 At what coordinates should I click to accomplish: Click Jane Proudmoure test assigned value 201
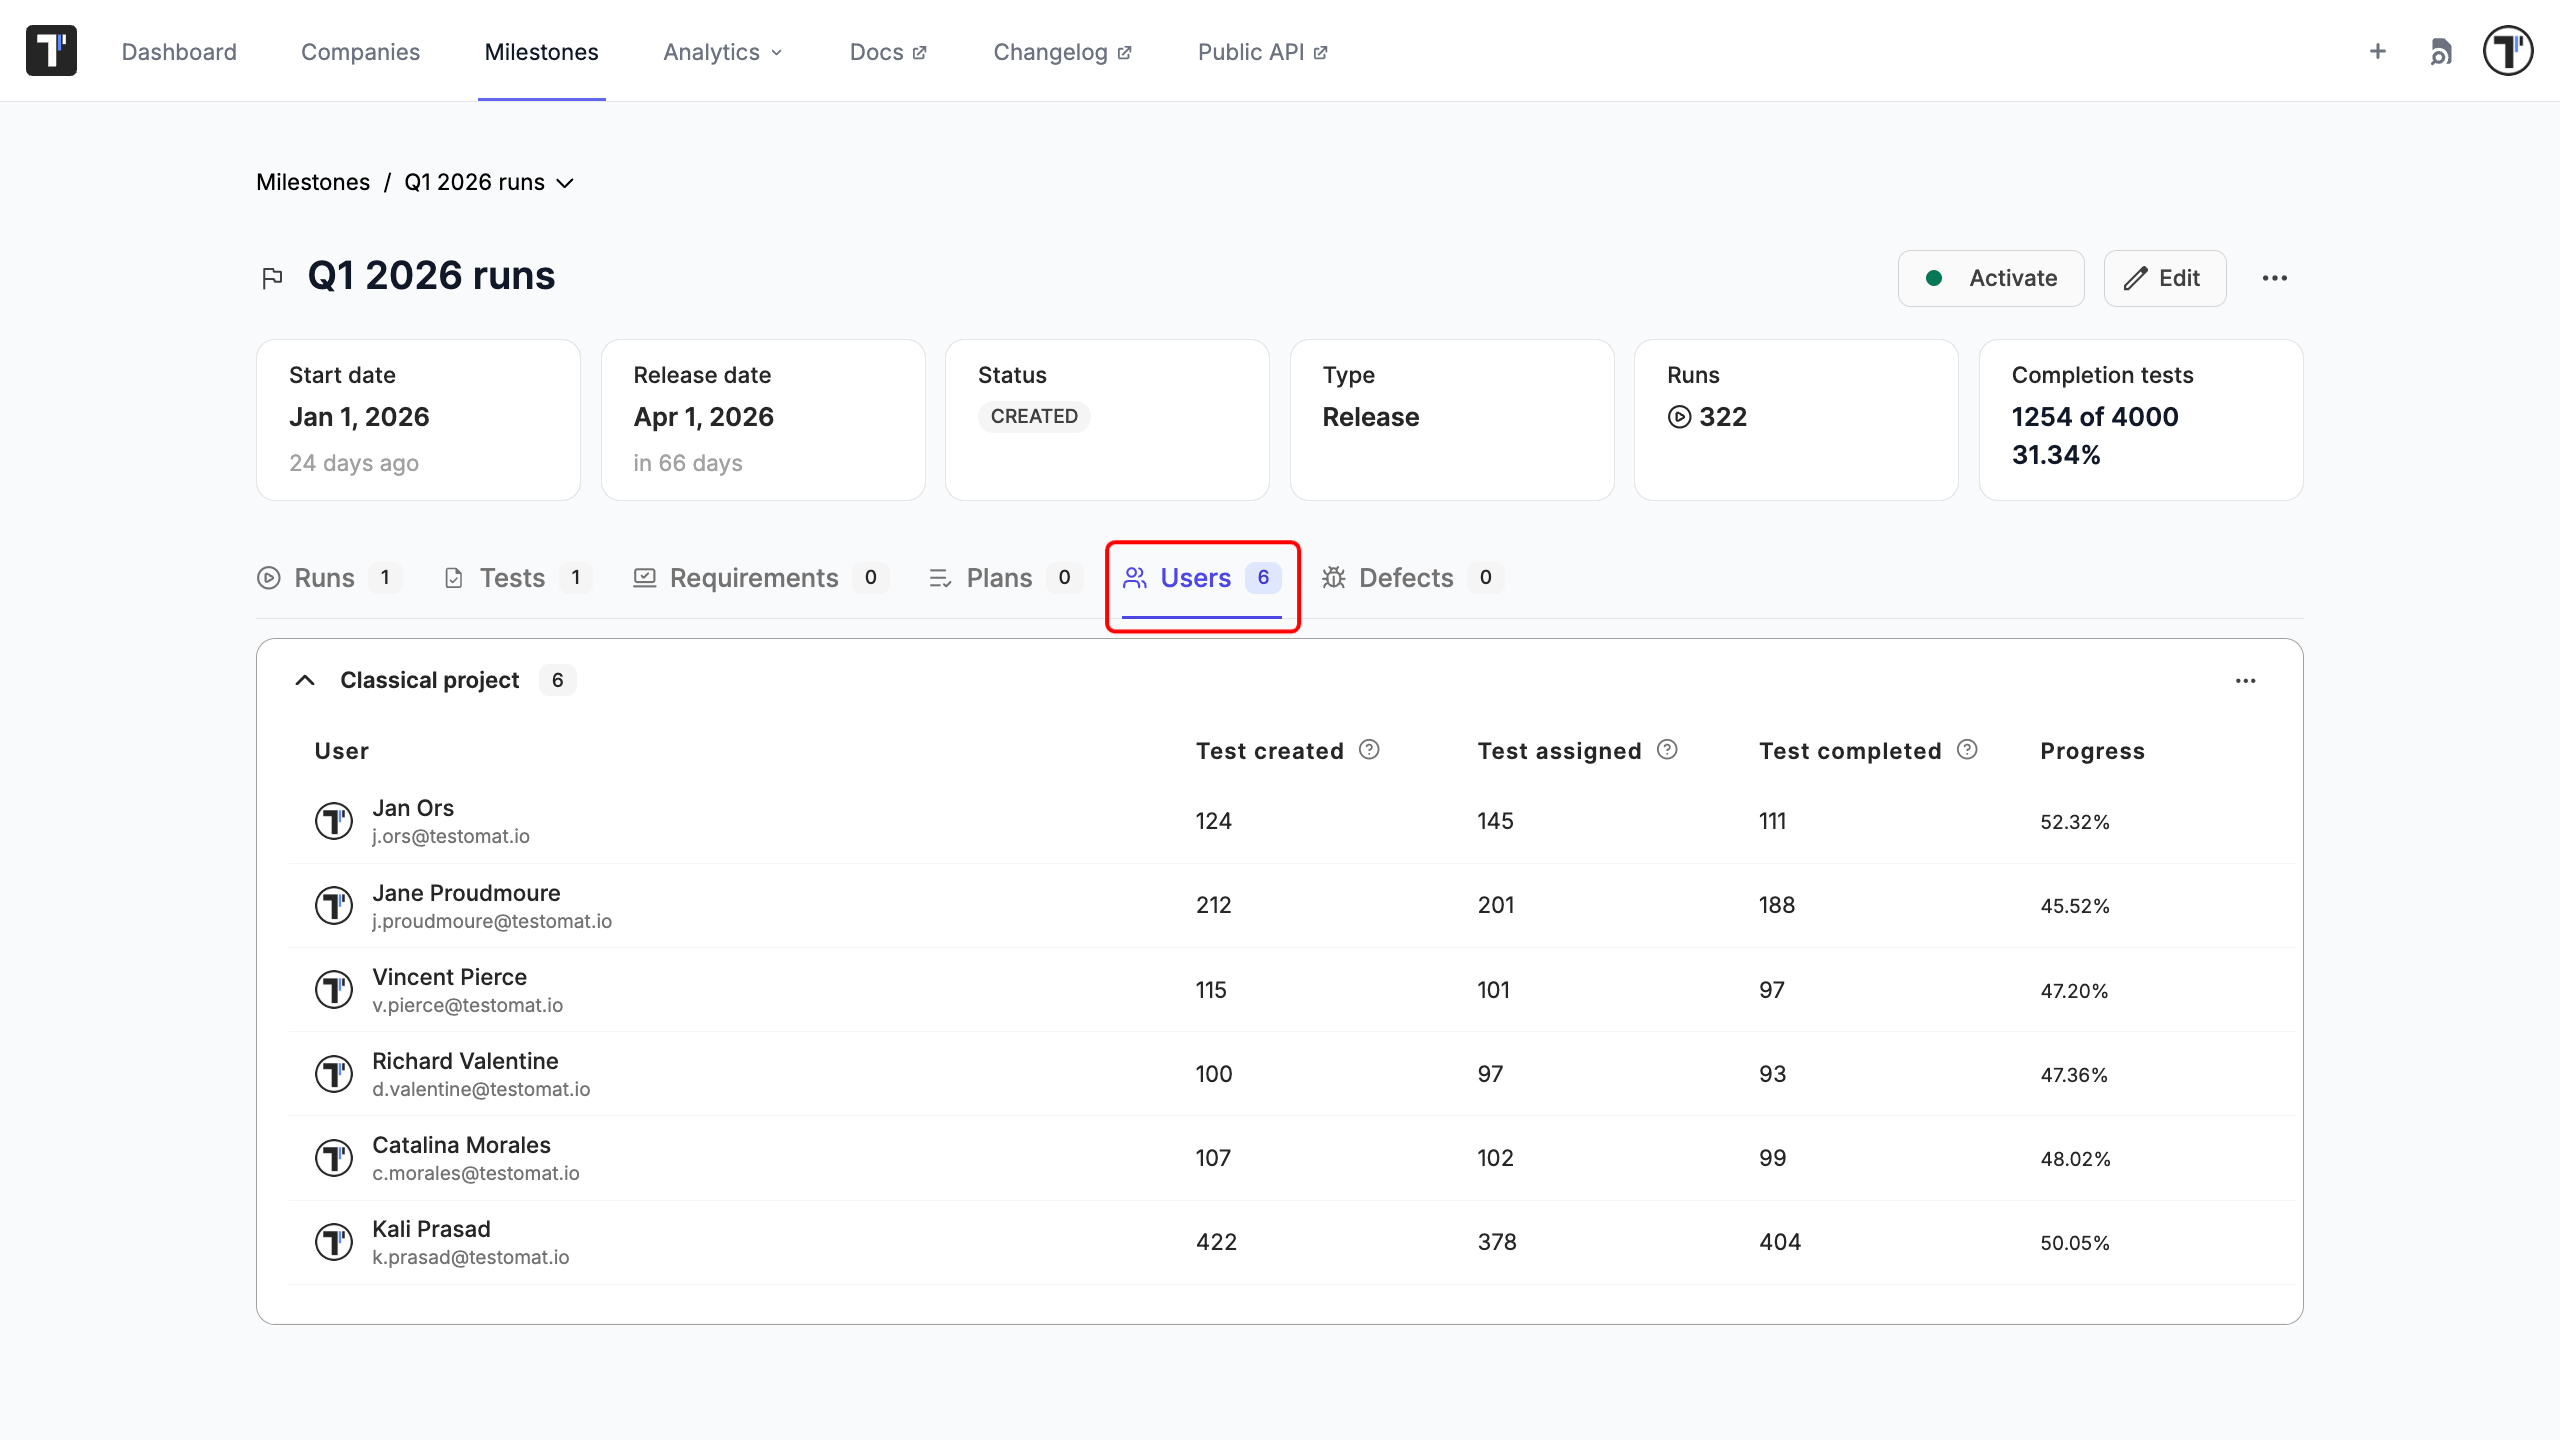coord(1496,905)
